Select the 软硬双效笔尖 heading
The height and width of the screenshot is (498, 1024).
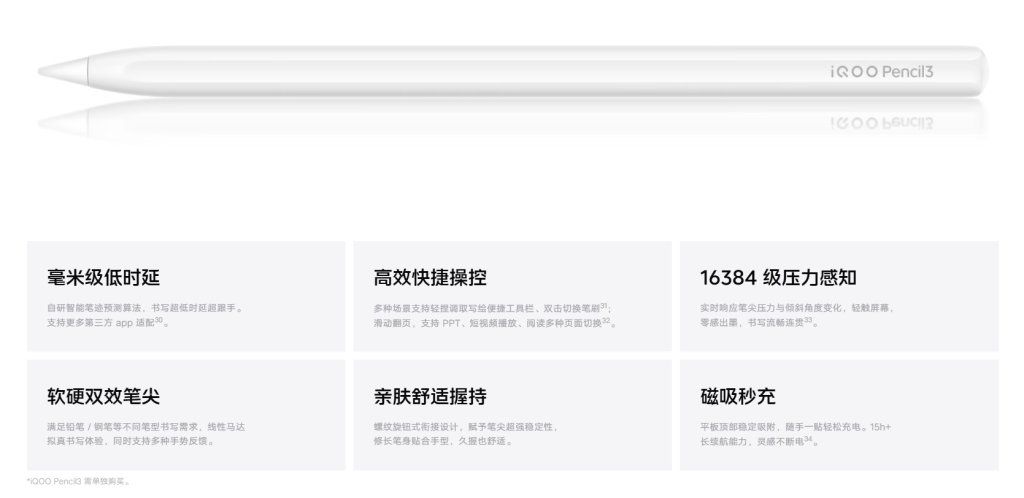pyautogui.click(x=103, y=396)
